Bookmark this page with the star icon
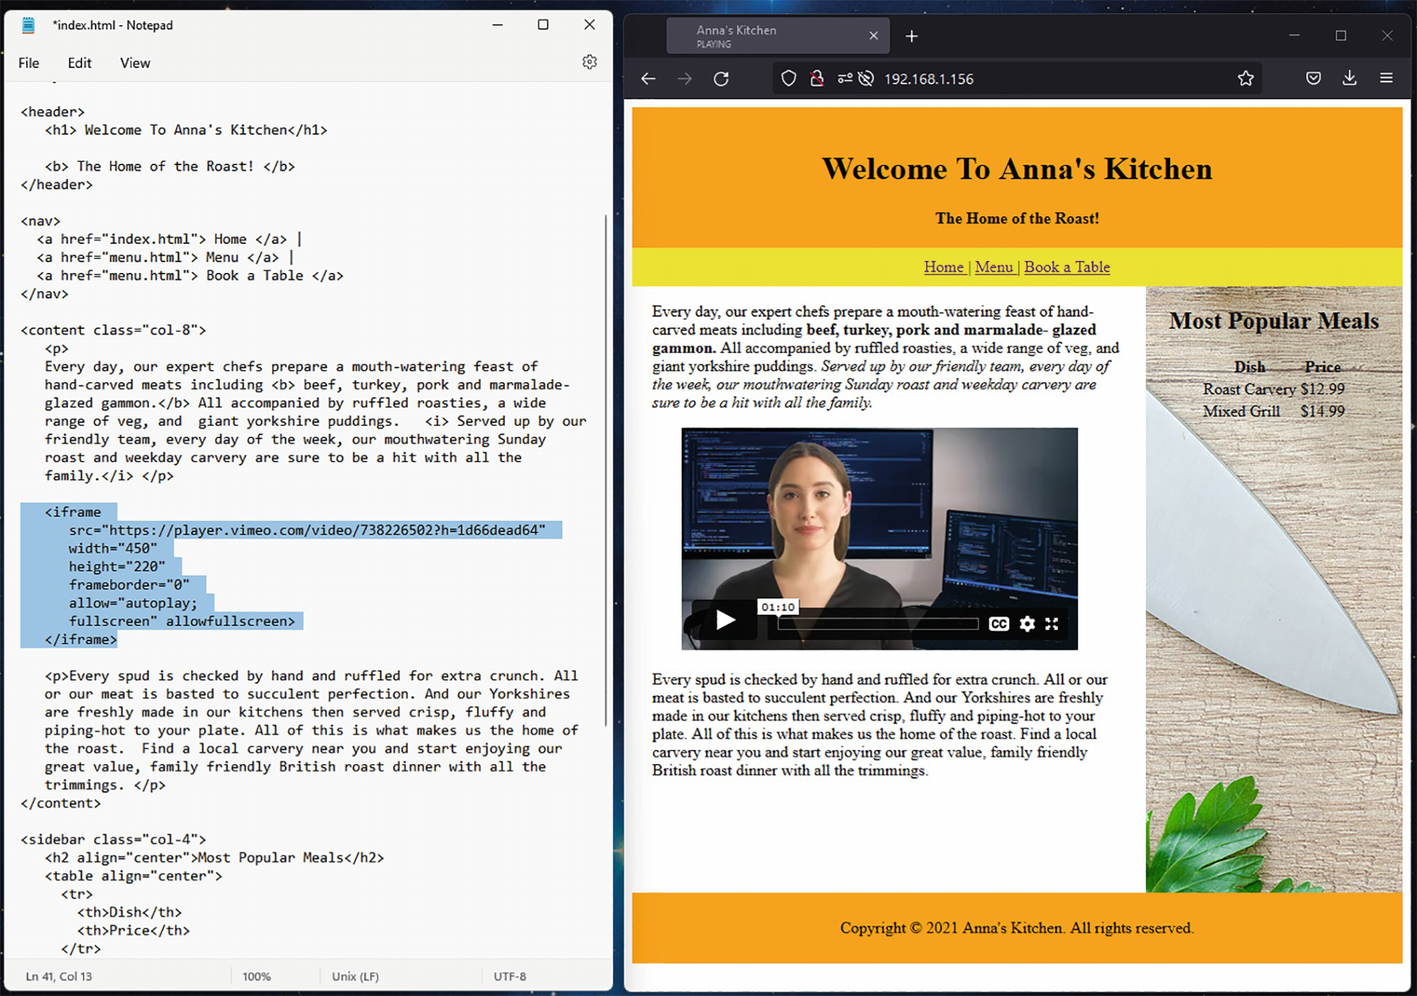1417x996 pixels. pyautogui.click(x=1245, y=78)
